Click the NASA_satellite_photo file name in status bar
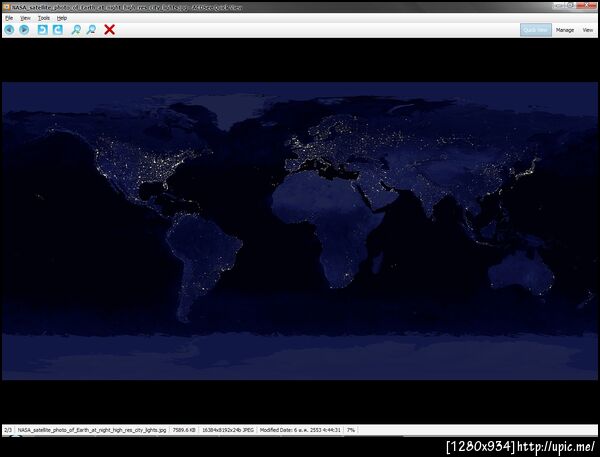Screen dimensions: 600x457 (92, 430)
